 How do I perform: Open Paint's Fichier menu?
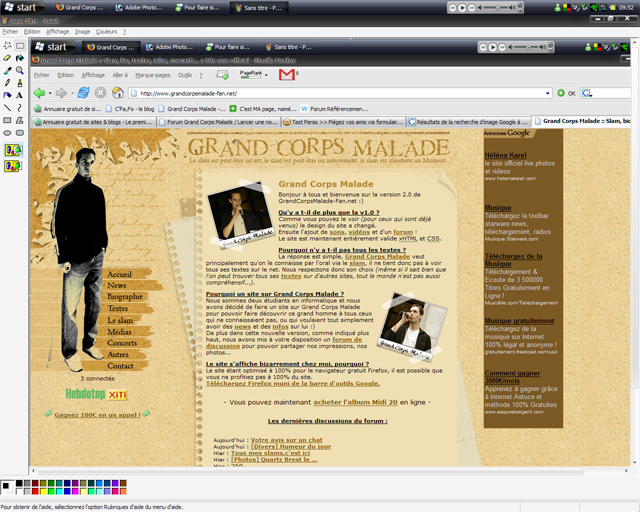coord(10,31)
